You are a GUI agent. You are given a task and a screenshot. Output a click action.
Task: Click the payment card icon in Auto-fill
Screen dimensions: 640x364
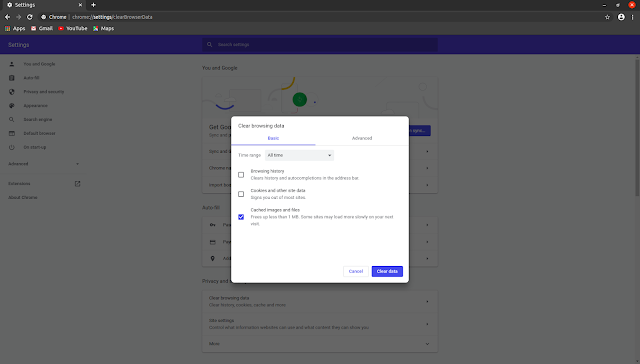[x=213, y=242]
